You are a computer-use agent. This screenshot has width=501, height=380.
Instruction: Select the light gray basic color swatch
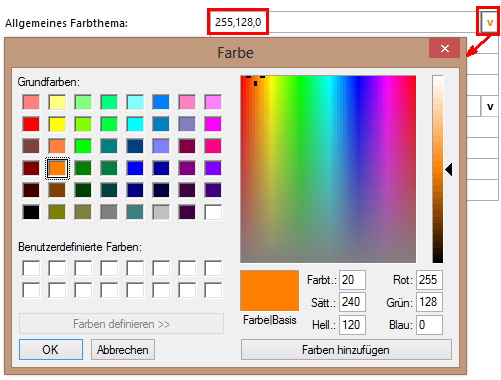pos(161,212)
